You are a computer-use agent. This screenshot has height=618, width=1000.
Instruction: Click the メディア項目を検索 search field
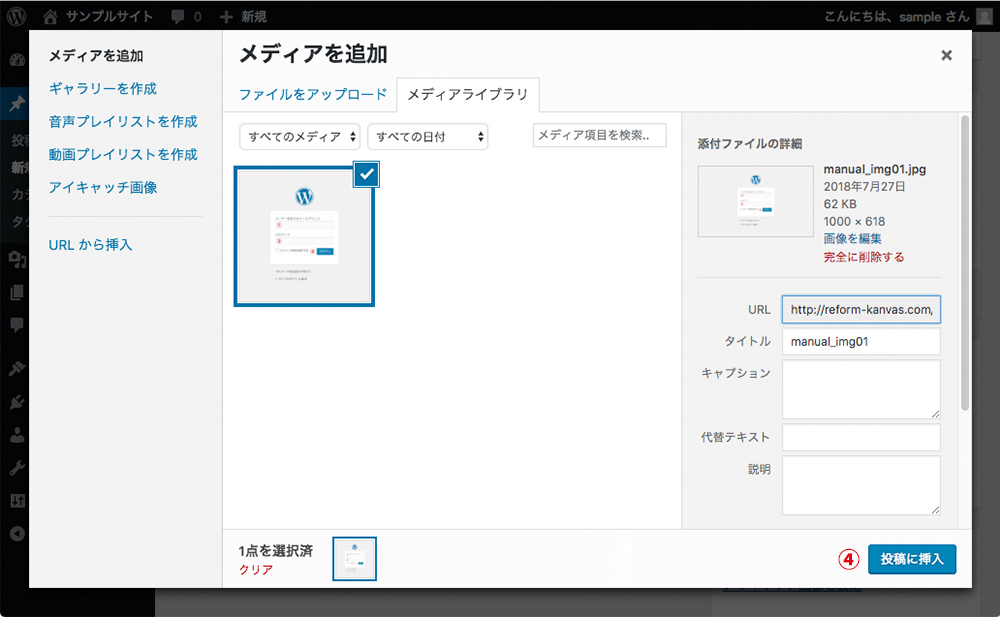pos(601,135)
